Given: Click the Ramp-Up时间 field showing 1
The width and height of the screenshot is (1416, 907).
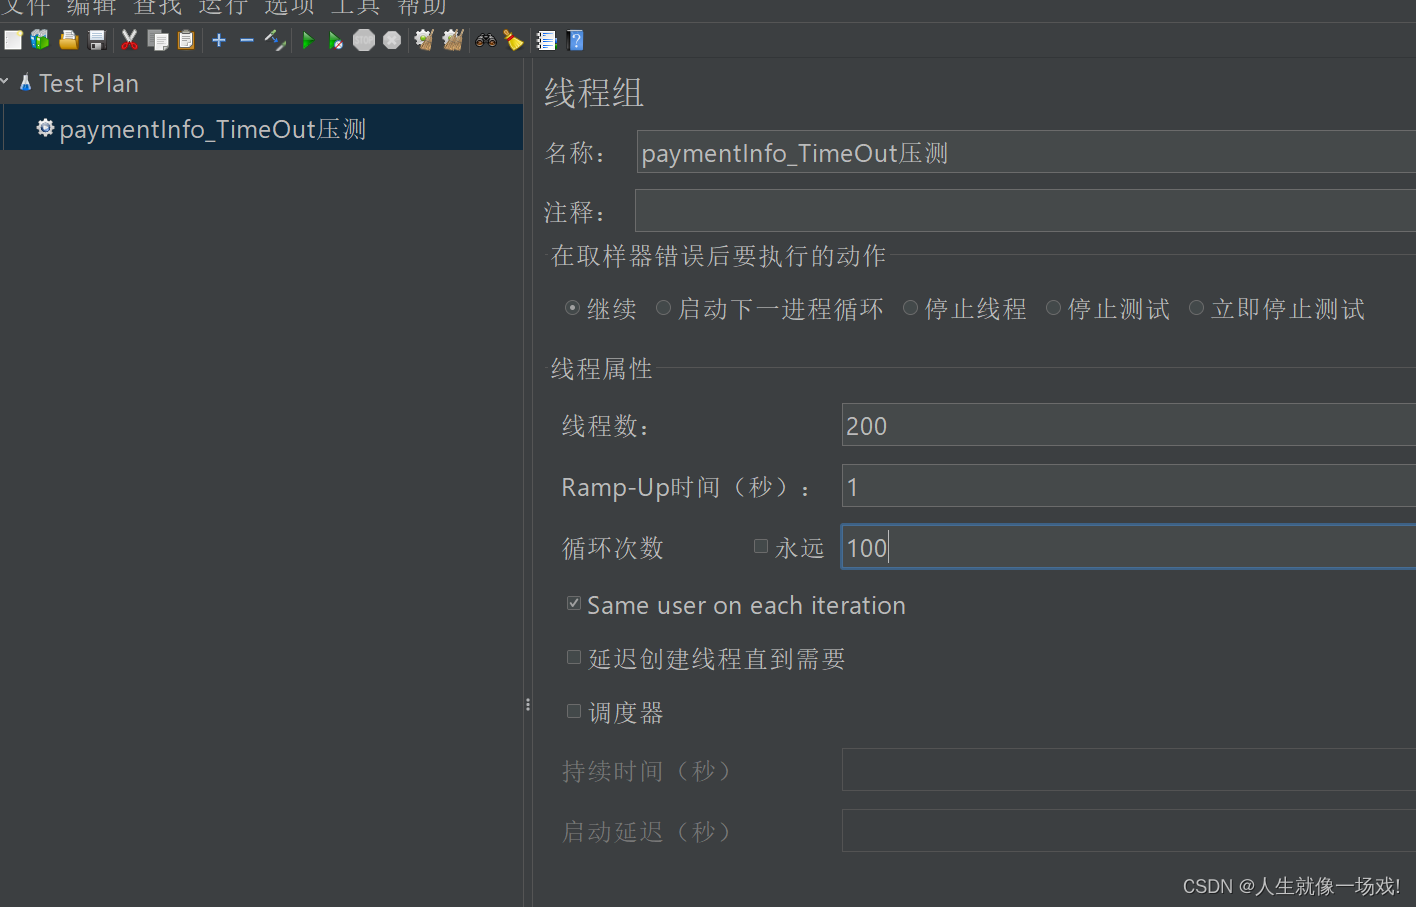Looking at the screenshot, I should click(1129, 486).
